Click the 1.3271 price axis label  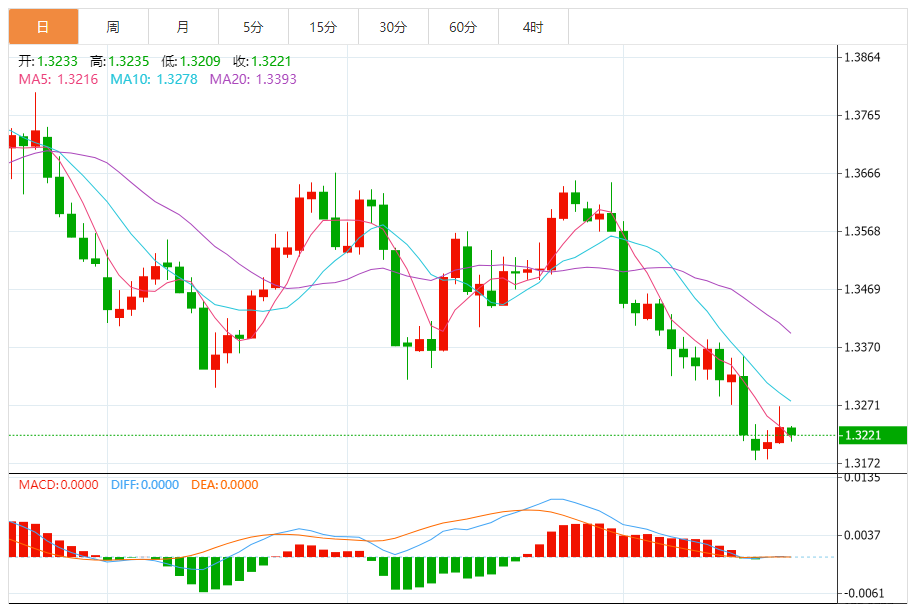click(x=862, y=406)
